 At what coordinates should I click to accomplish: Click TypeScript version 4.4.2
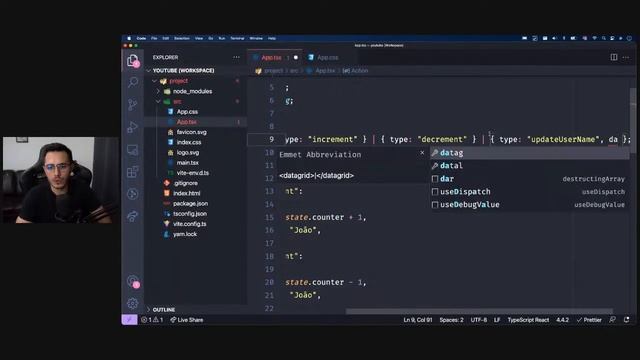(562, 320)
